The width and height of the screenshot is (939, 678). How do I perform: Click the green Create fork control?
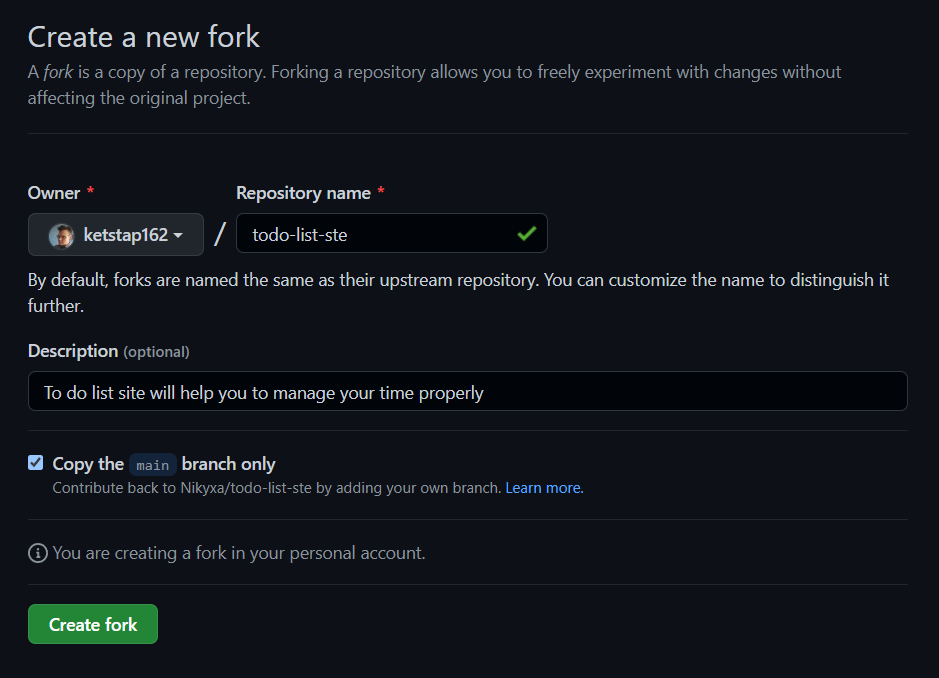pos(92,623)
